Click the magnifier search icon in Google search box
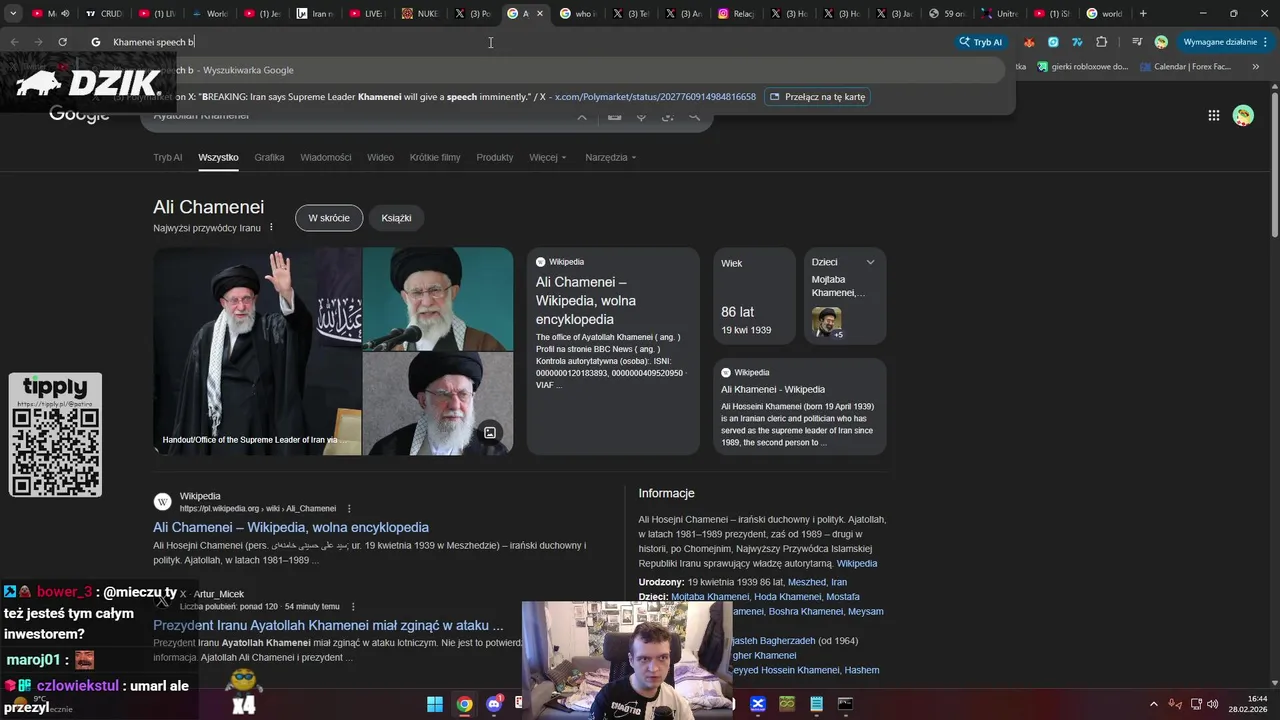The image size is (1280, 720). [x=694, y=116]
